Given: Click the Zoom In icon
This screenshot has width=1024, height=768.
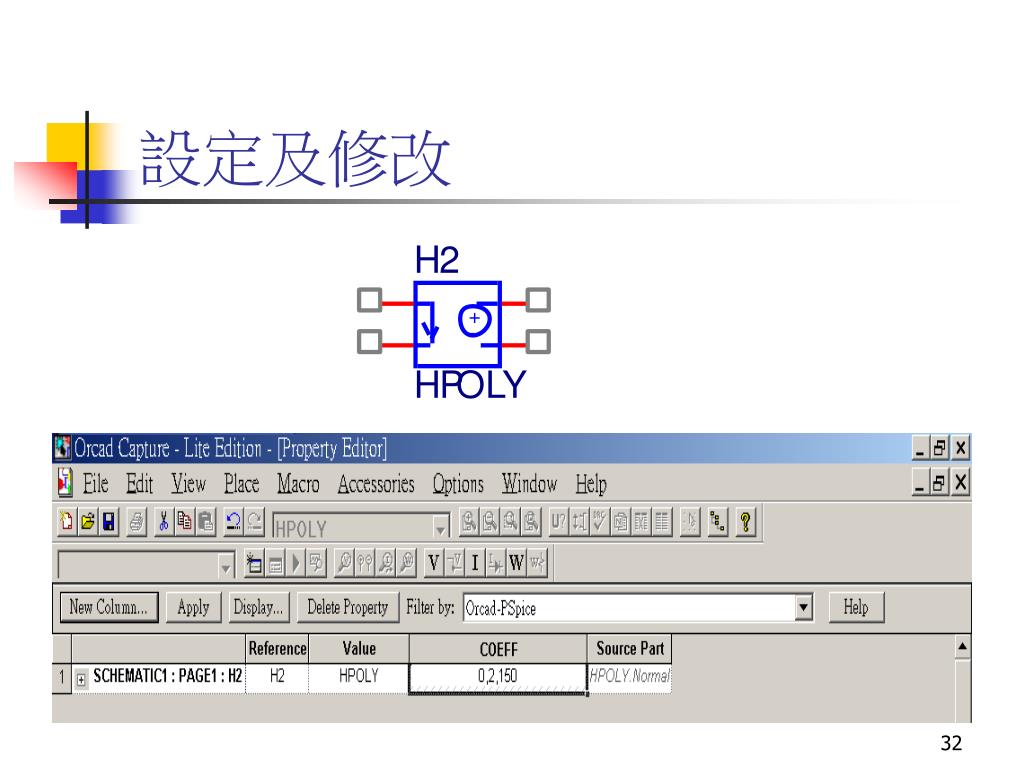Looking at the screenshot, I should [468, 522].
